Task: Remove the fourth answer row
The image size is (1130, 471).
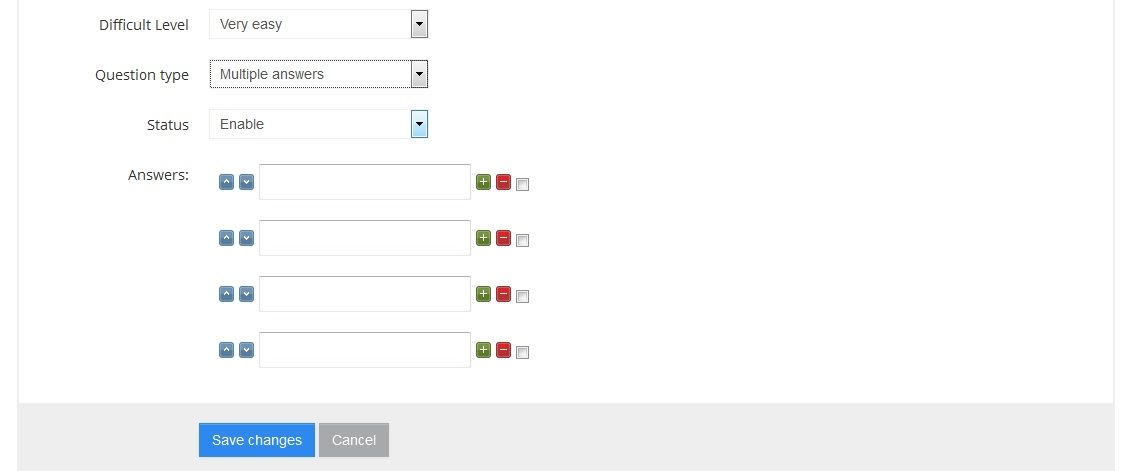Action: (x=503, y=350)
